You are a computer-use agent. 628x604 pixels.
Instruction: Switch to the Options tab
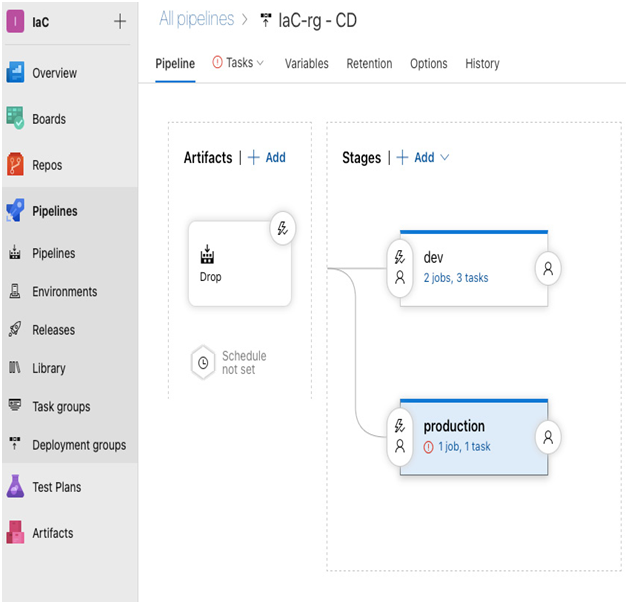pos(429,63)
